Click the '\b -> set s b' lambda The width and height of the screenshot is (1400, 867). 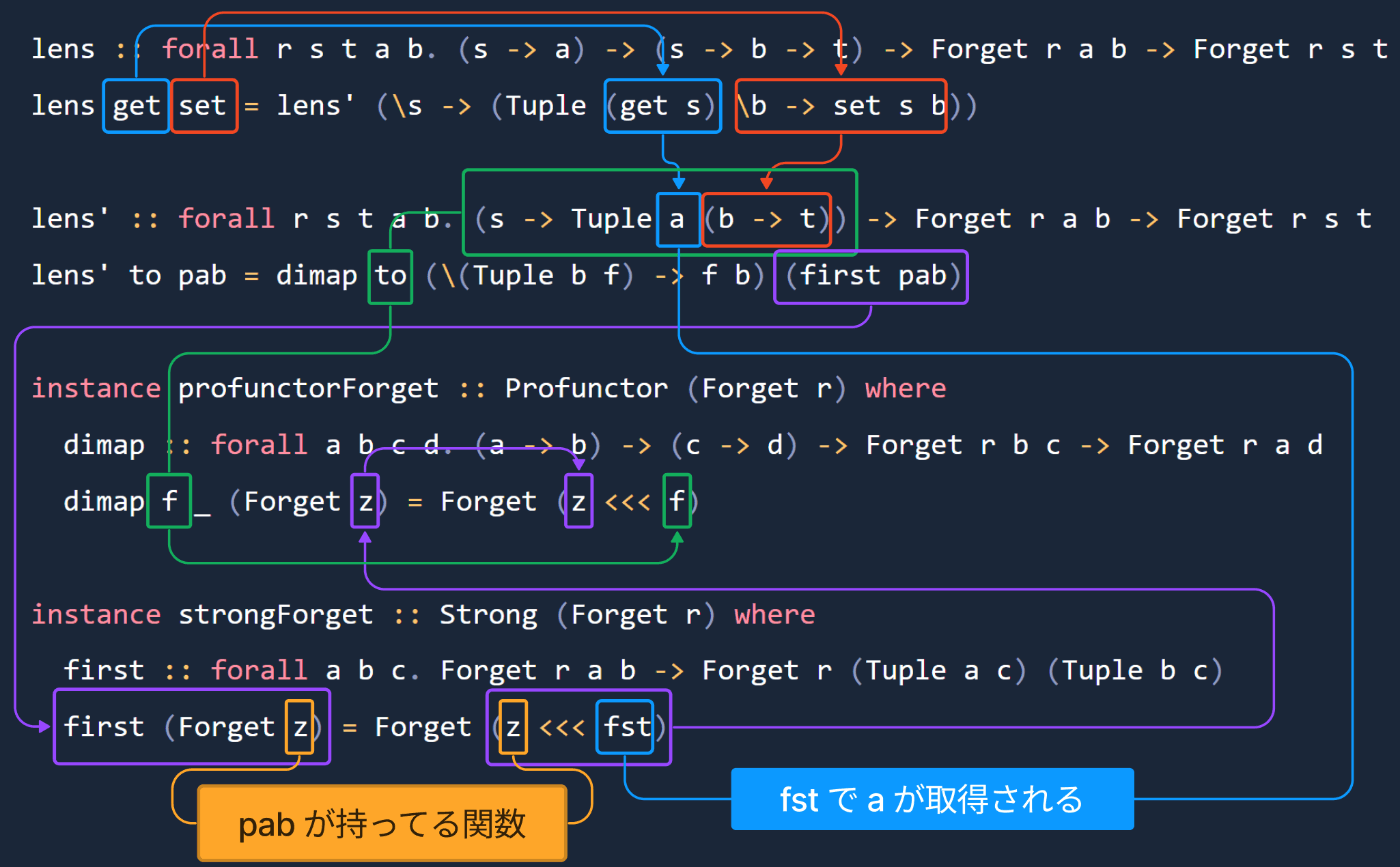pos(841,105)
